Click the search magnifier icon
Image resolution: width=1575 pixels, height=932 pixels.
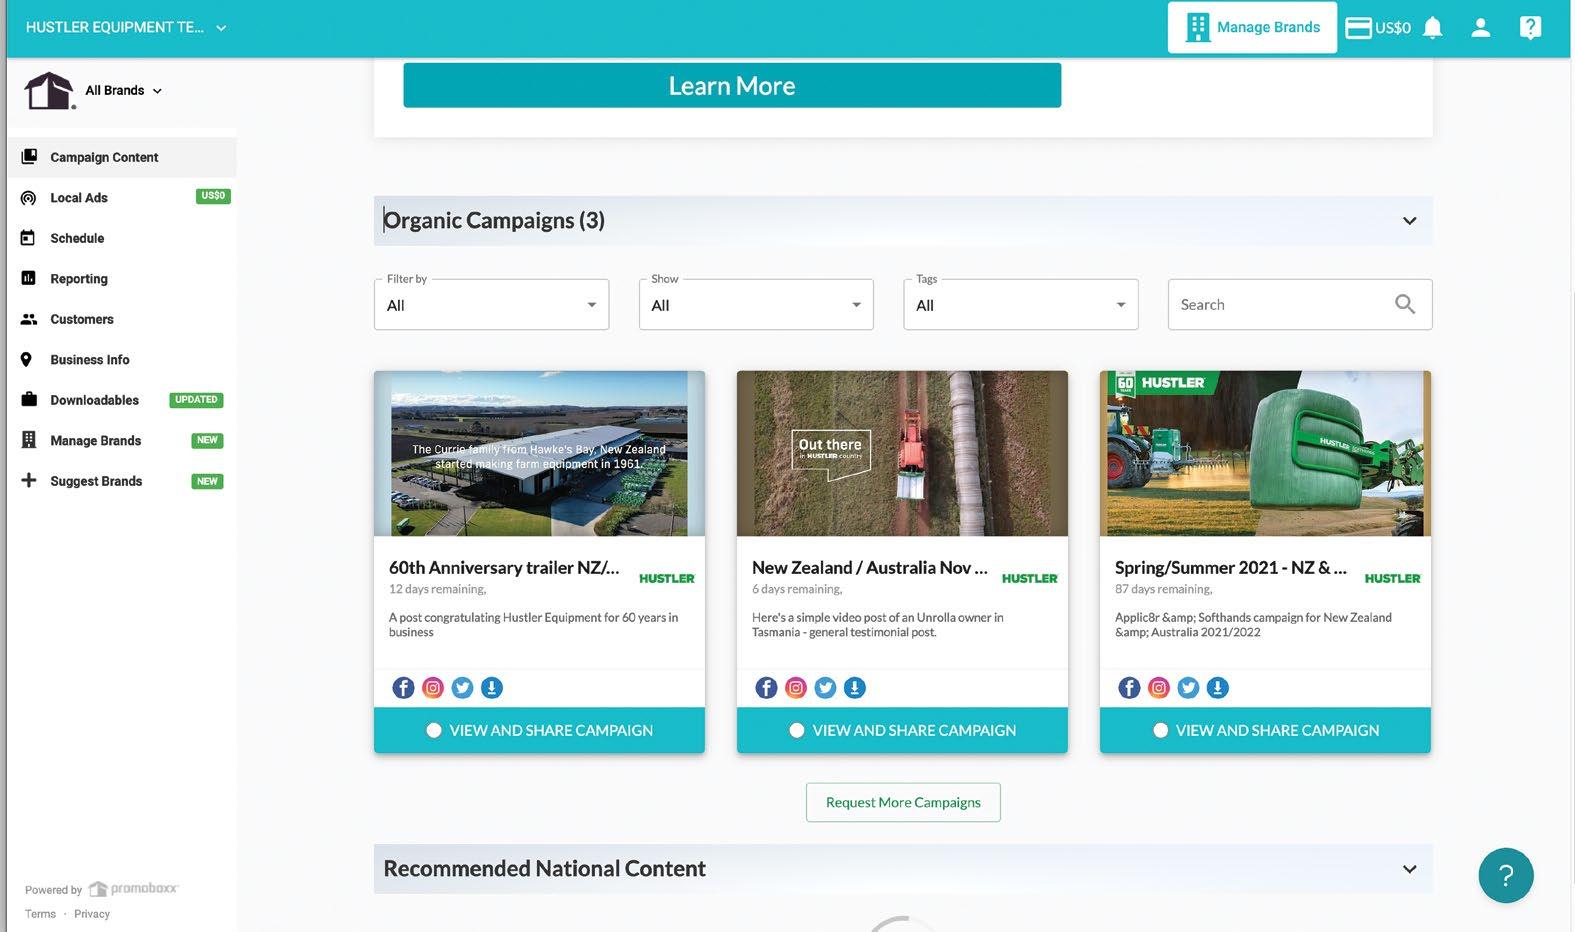click(1405, 304)
